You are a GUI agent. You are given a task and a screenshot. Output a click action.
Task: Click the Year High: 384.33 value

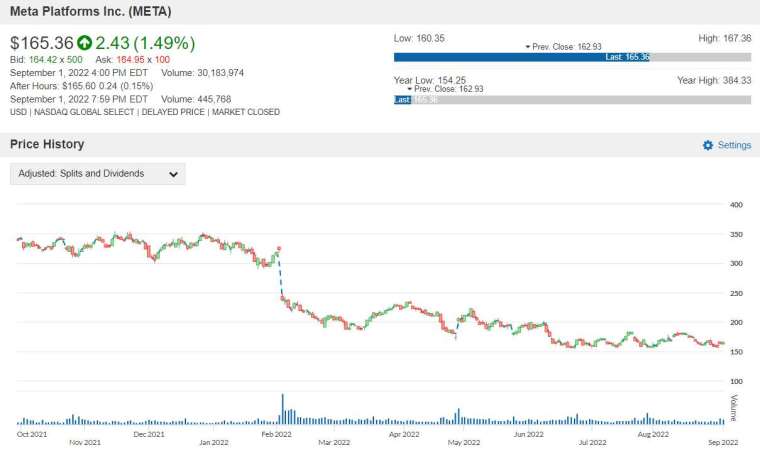[x=714, y=80]
